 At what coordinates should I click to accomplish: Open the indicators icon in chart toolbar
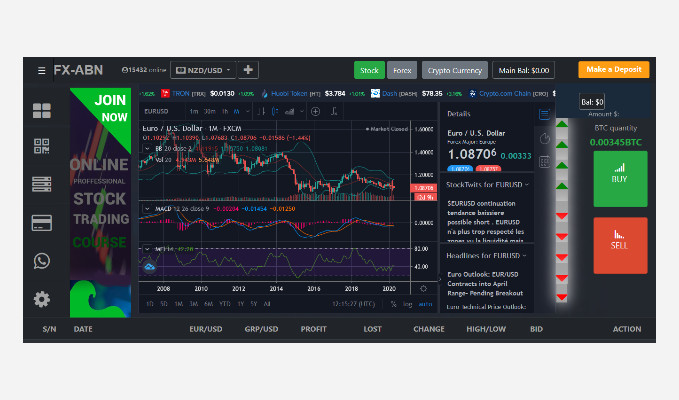pos(290,112)
